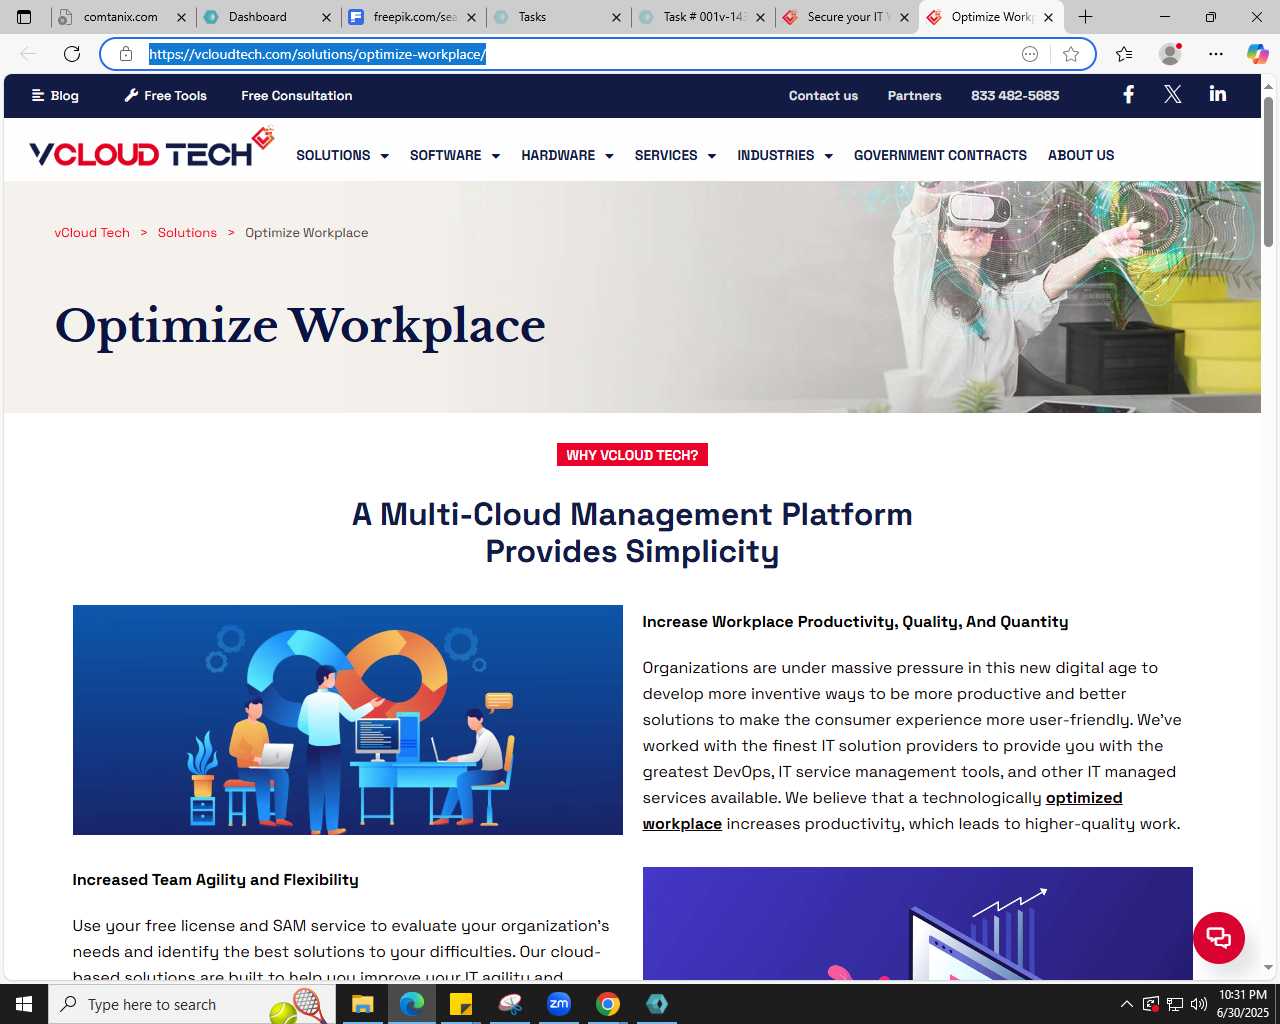
Task: Click the team workspace illustration image
Action: (348, 720)
